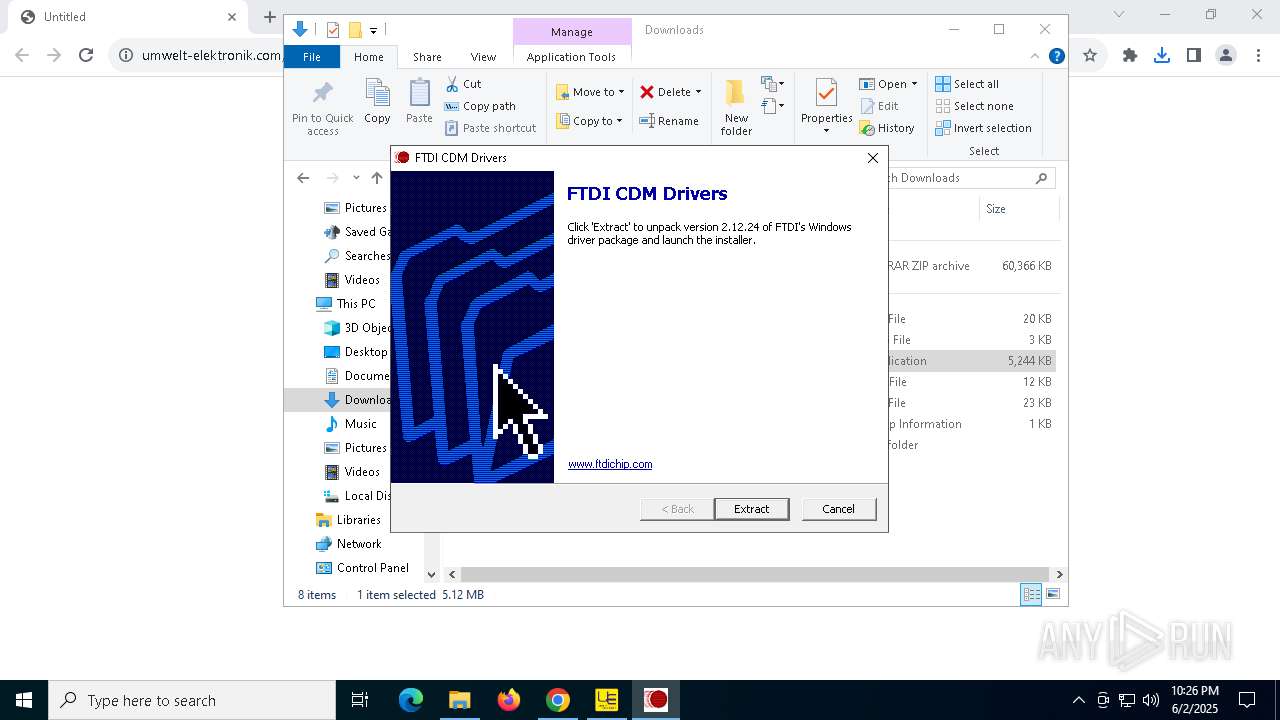Customize Quick Access Toolbar dropdown
The height and width of the screenshot is (720, 1280).
point(373,30)
